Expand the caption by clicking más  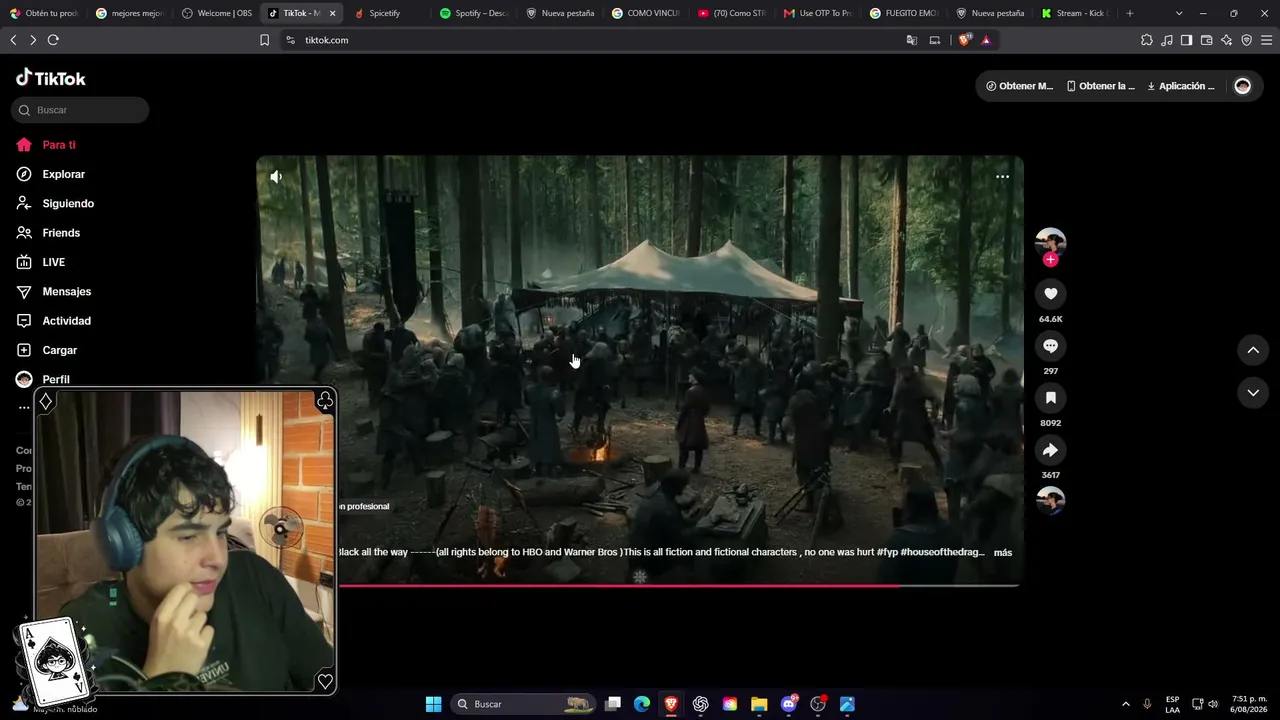(1003, 552)
